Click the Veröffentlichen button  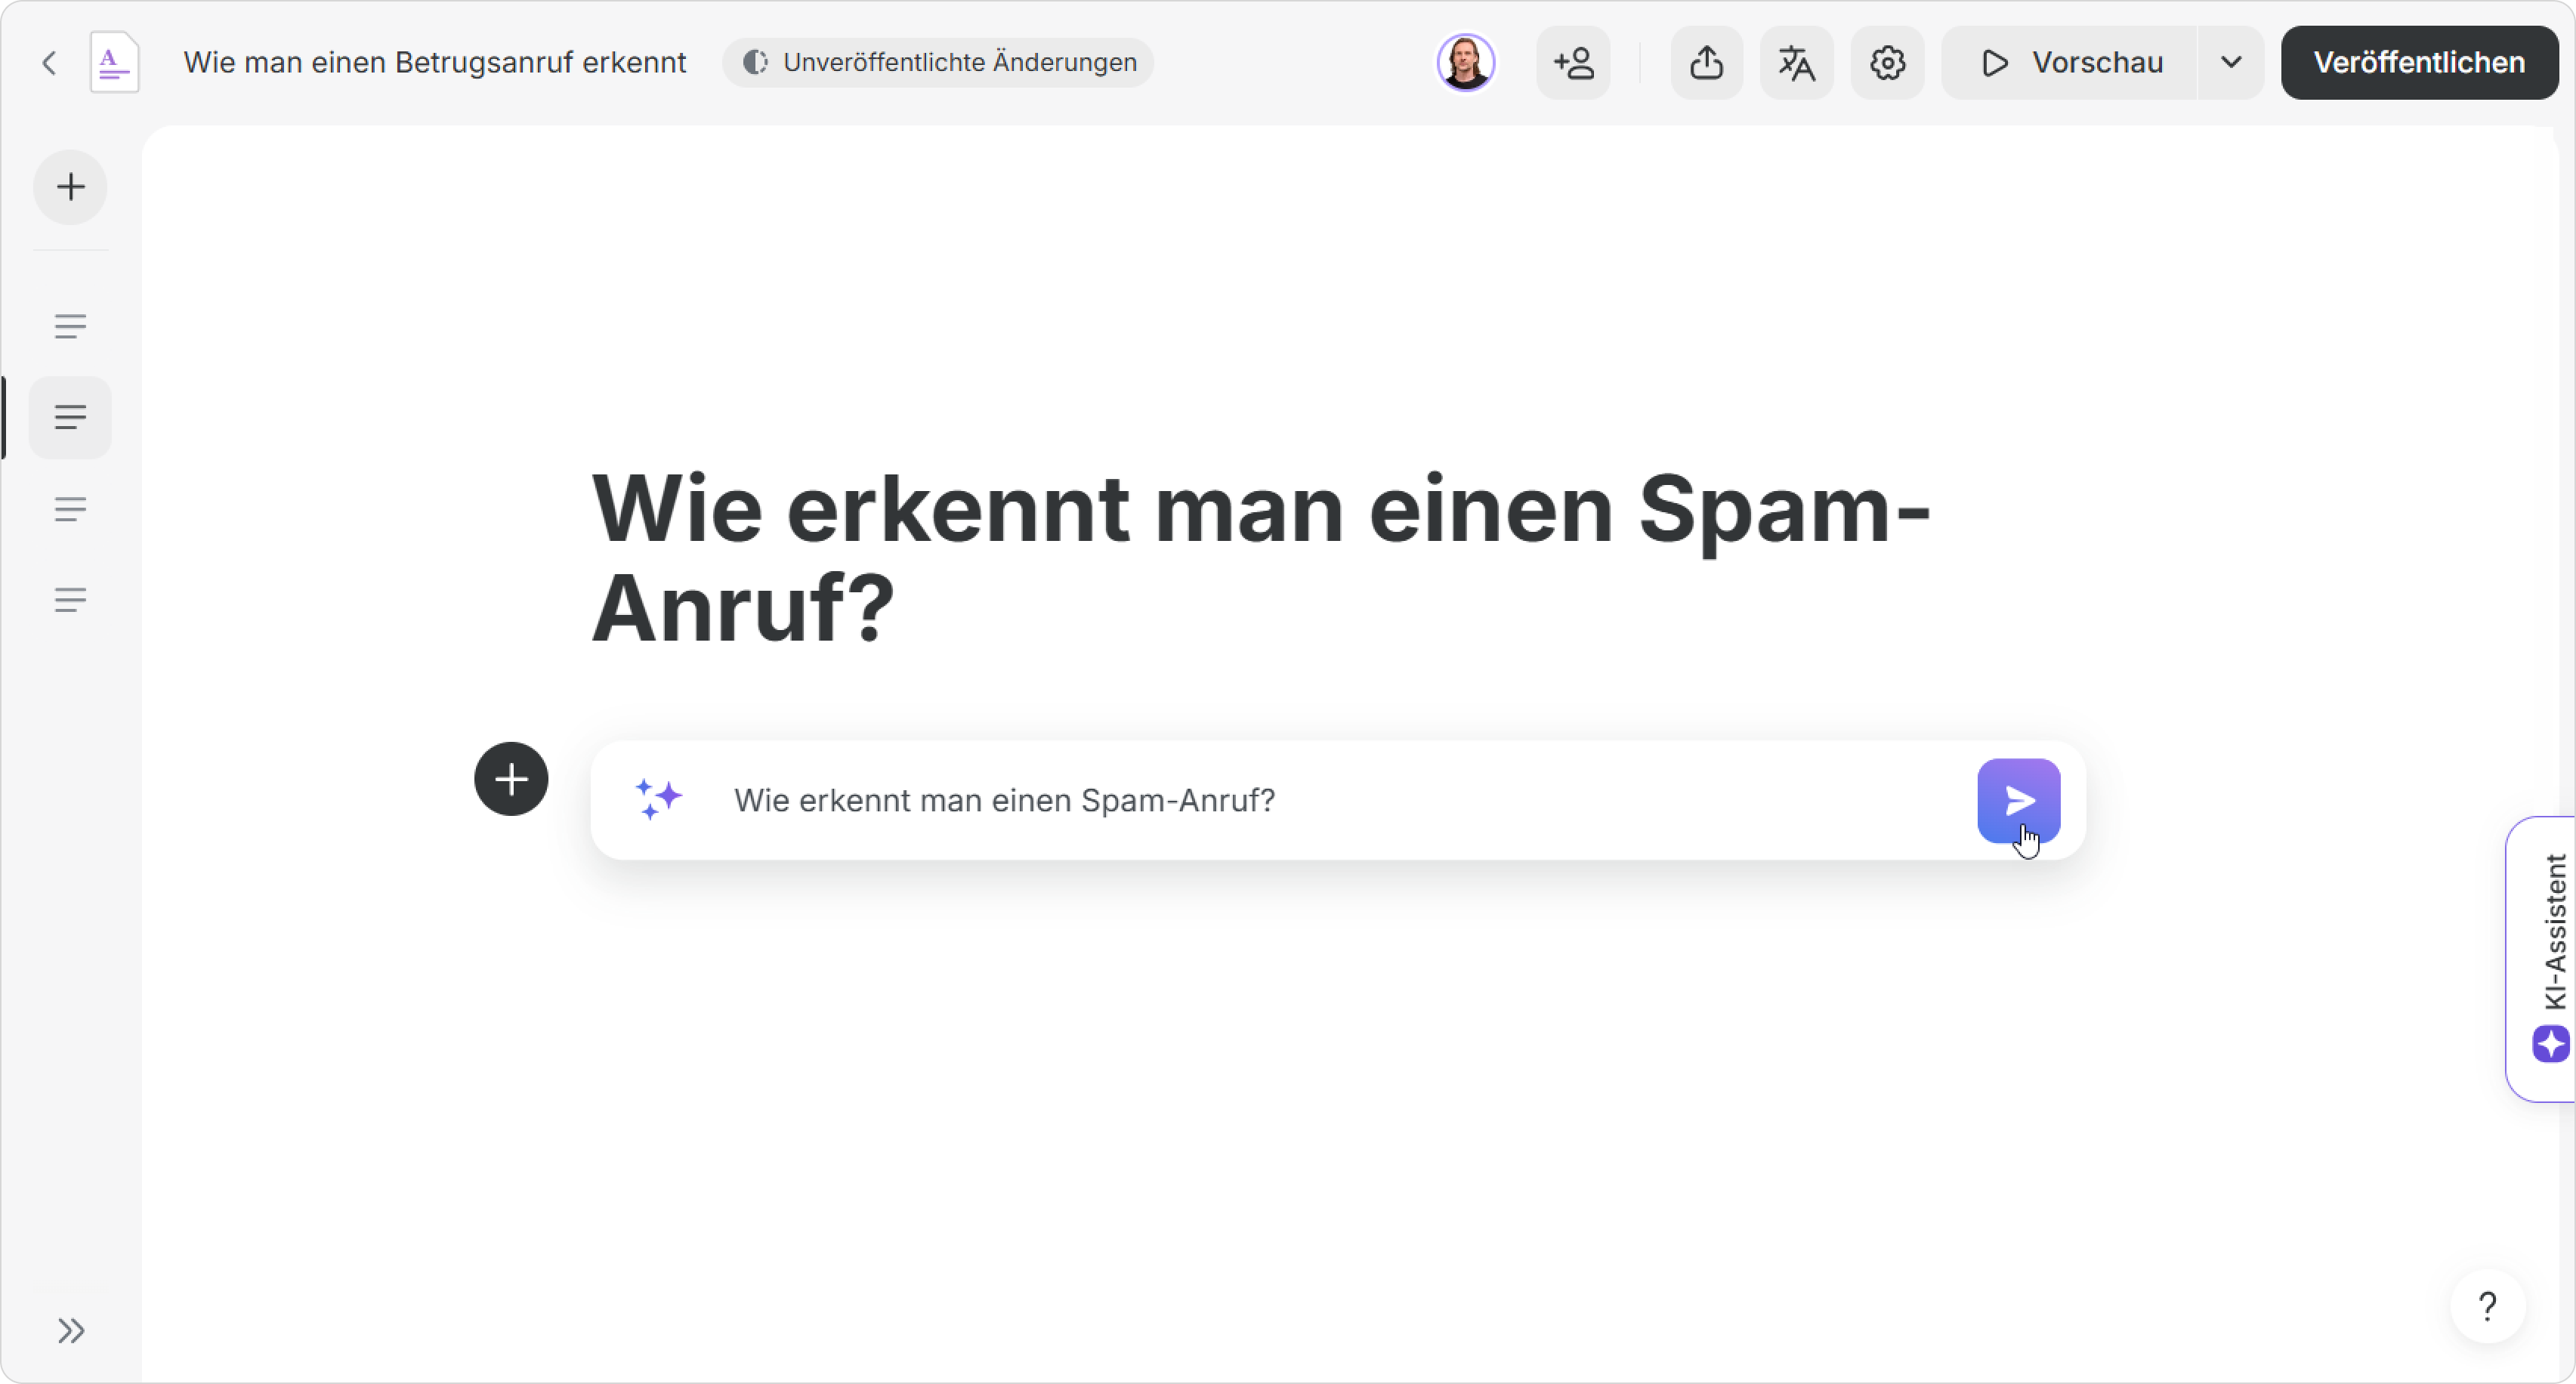pos(2418,63)
